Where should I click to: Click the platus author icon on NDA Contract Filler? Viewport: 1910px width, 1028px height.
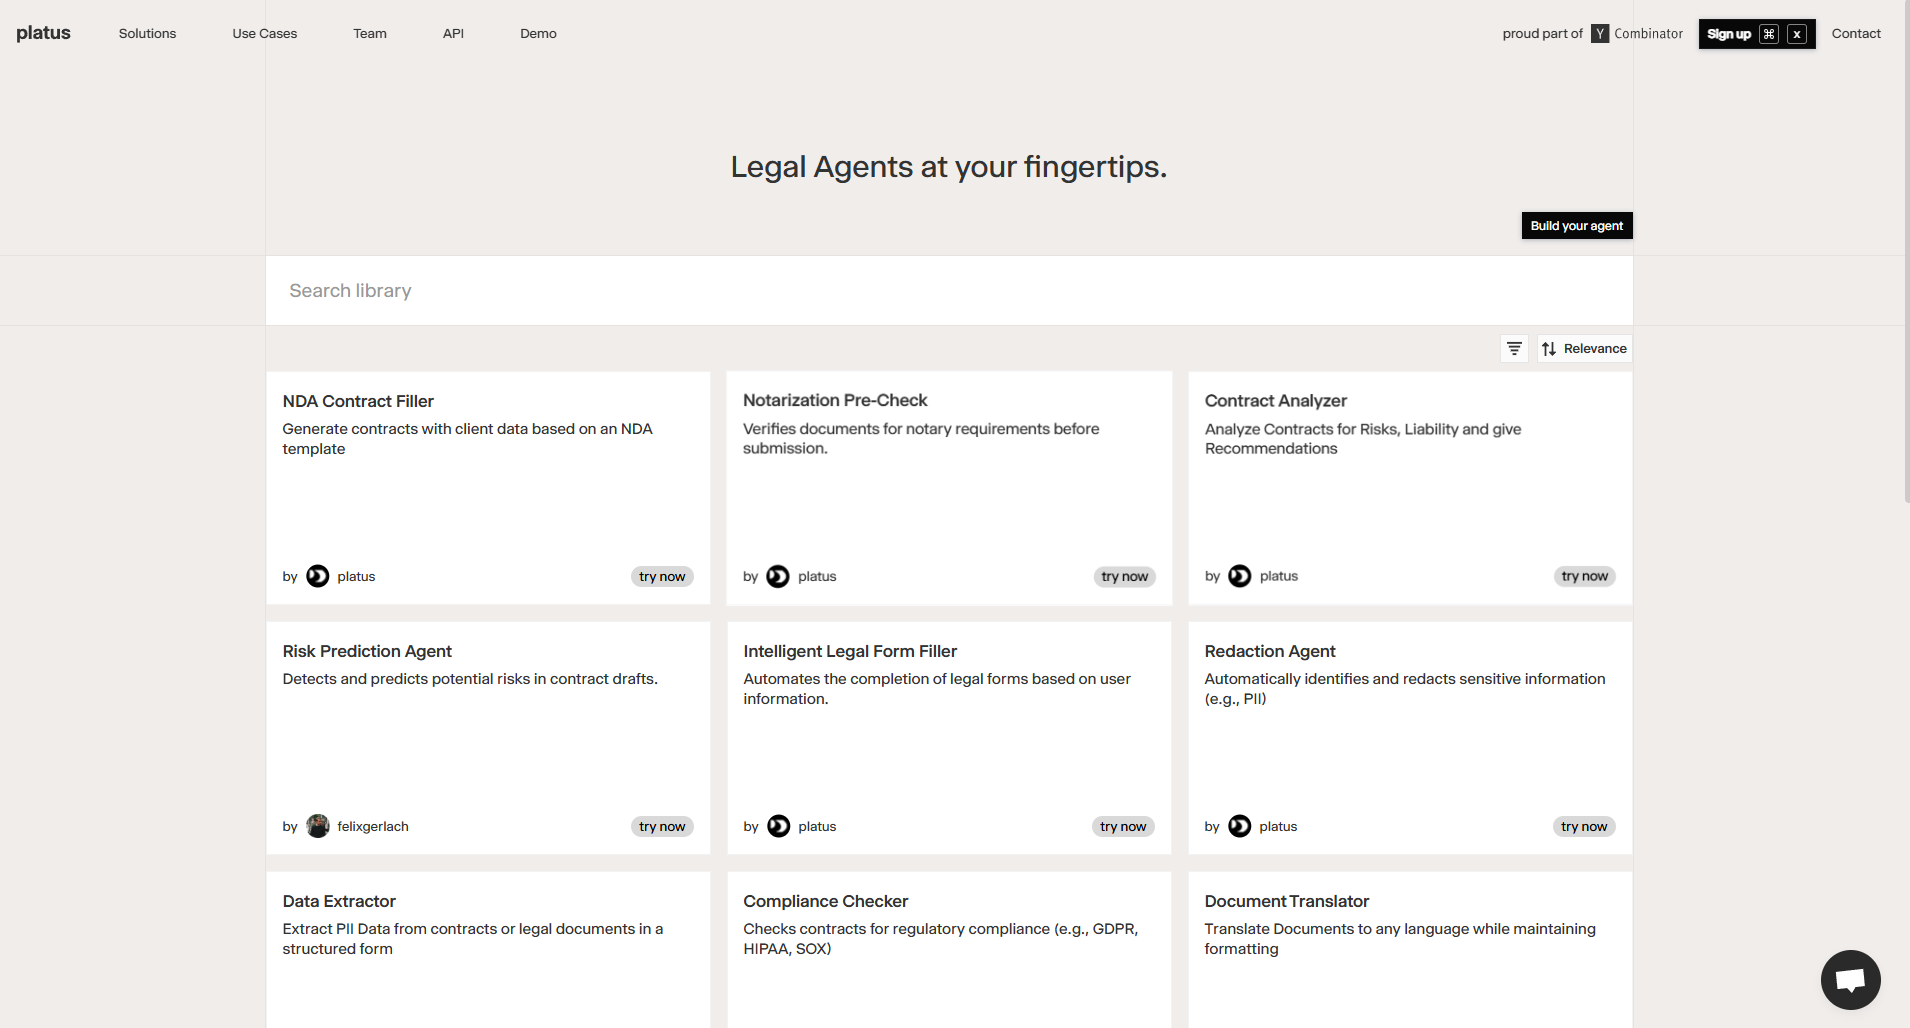coord(317,576)
